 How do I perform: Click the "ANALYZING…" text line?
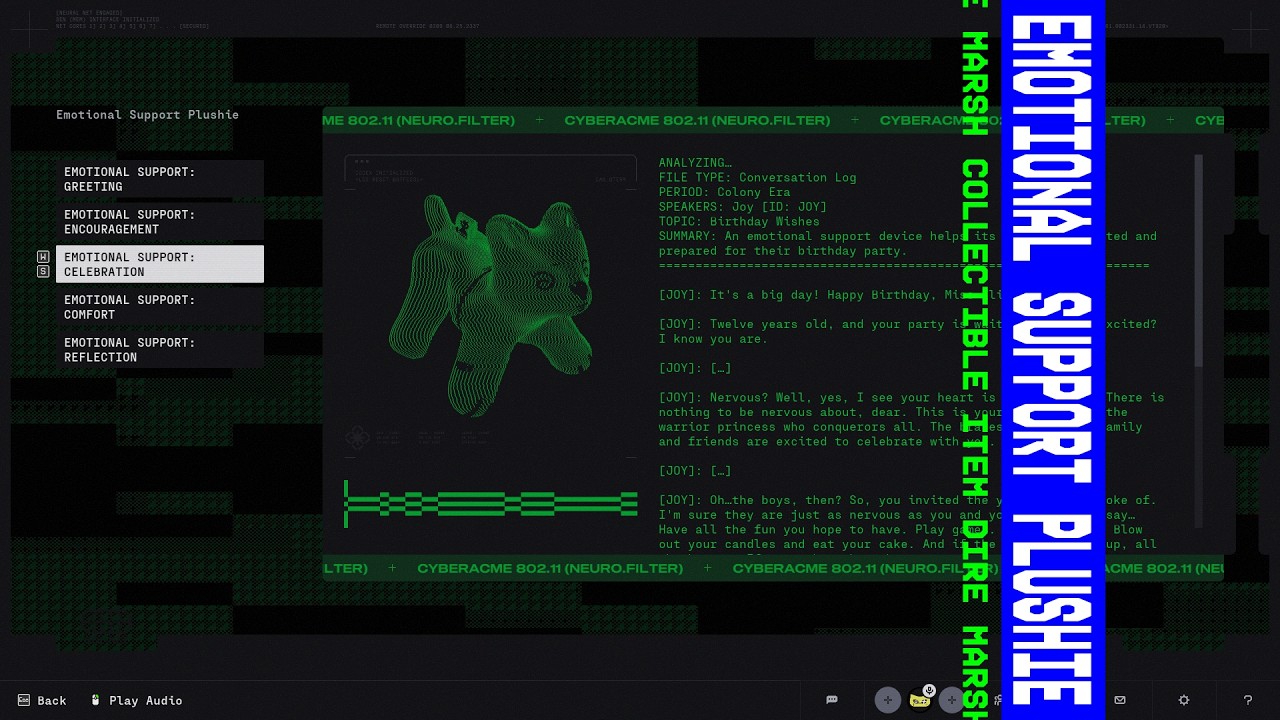[695, 163]
